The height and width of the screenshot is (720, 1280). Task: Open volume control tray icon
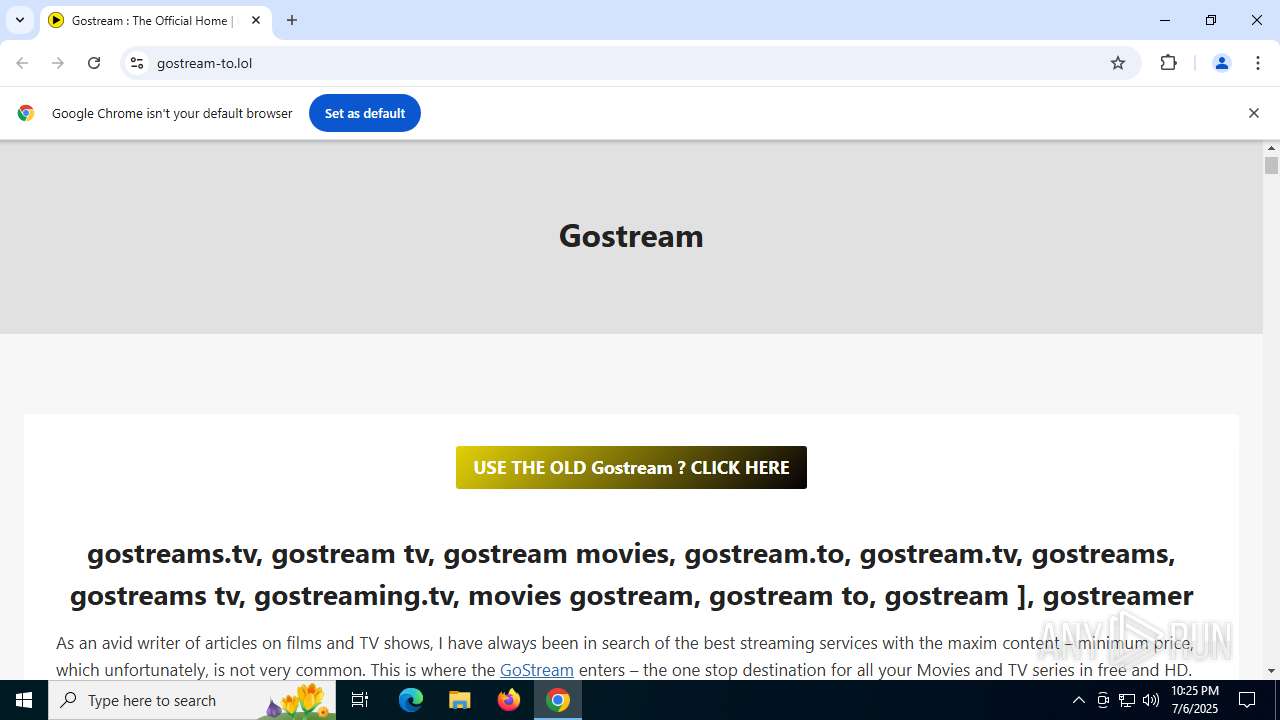[1151, 700]
